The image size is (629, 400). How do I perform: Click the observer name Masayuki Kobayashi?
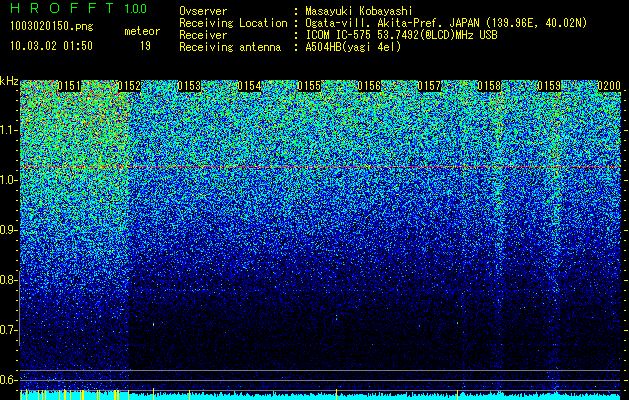click(358, 11)
